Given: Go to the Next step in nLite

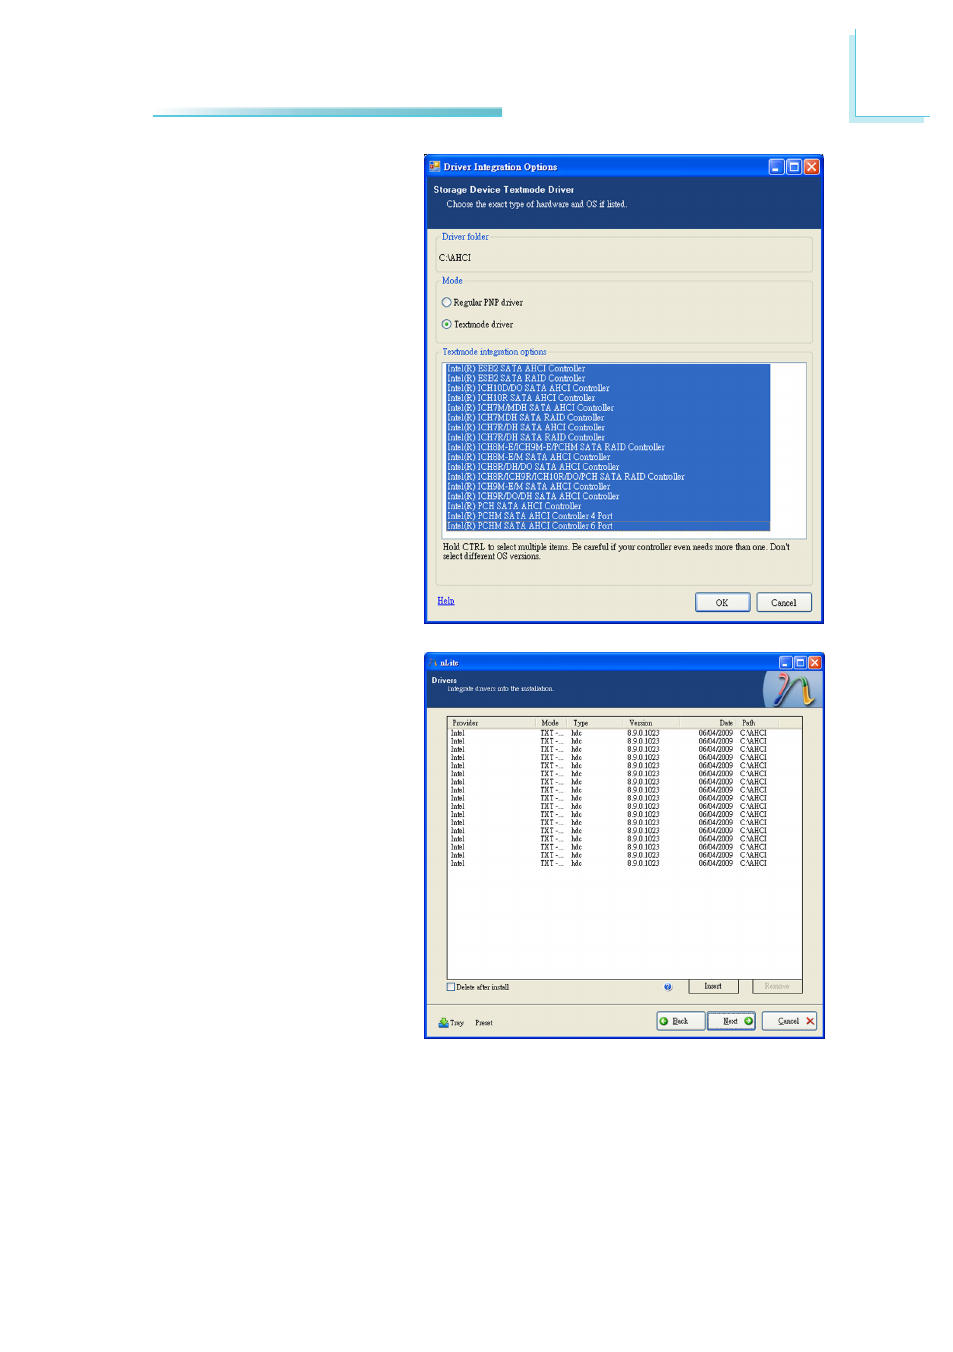Looking at the screenshot, I should (731, 1021).
